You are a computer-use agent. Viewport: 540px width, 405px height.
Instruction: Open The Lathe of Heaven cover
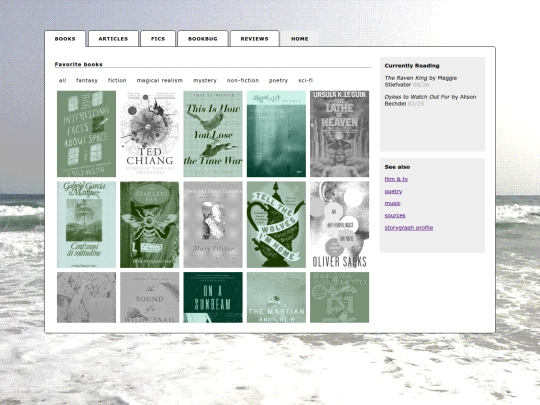[340, 134]
